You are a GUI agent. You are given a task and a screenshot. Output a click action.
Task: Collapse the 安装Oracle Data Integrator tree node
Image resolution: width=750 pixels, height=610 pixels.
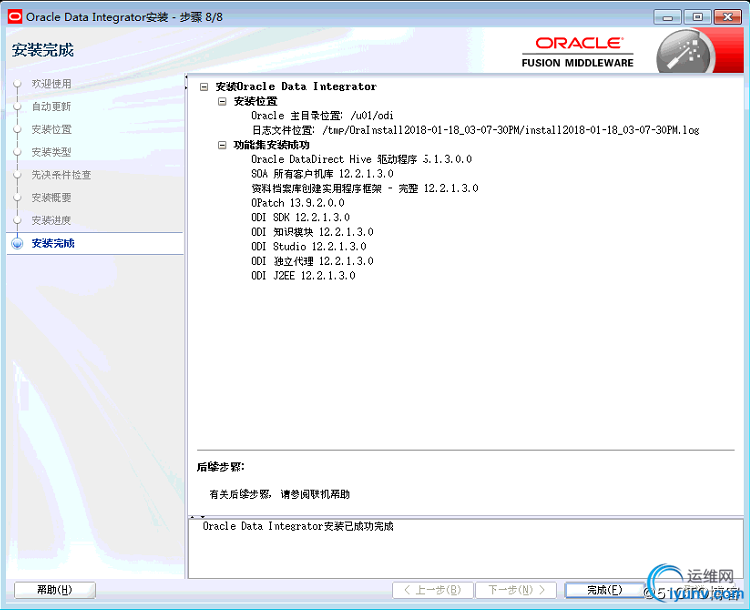(x=204, y=87)
